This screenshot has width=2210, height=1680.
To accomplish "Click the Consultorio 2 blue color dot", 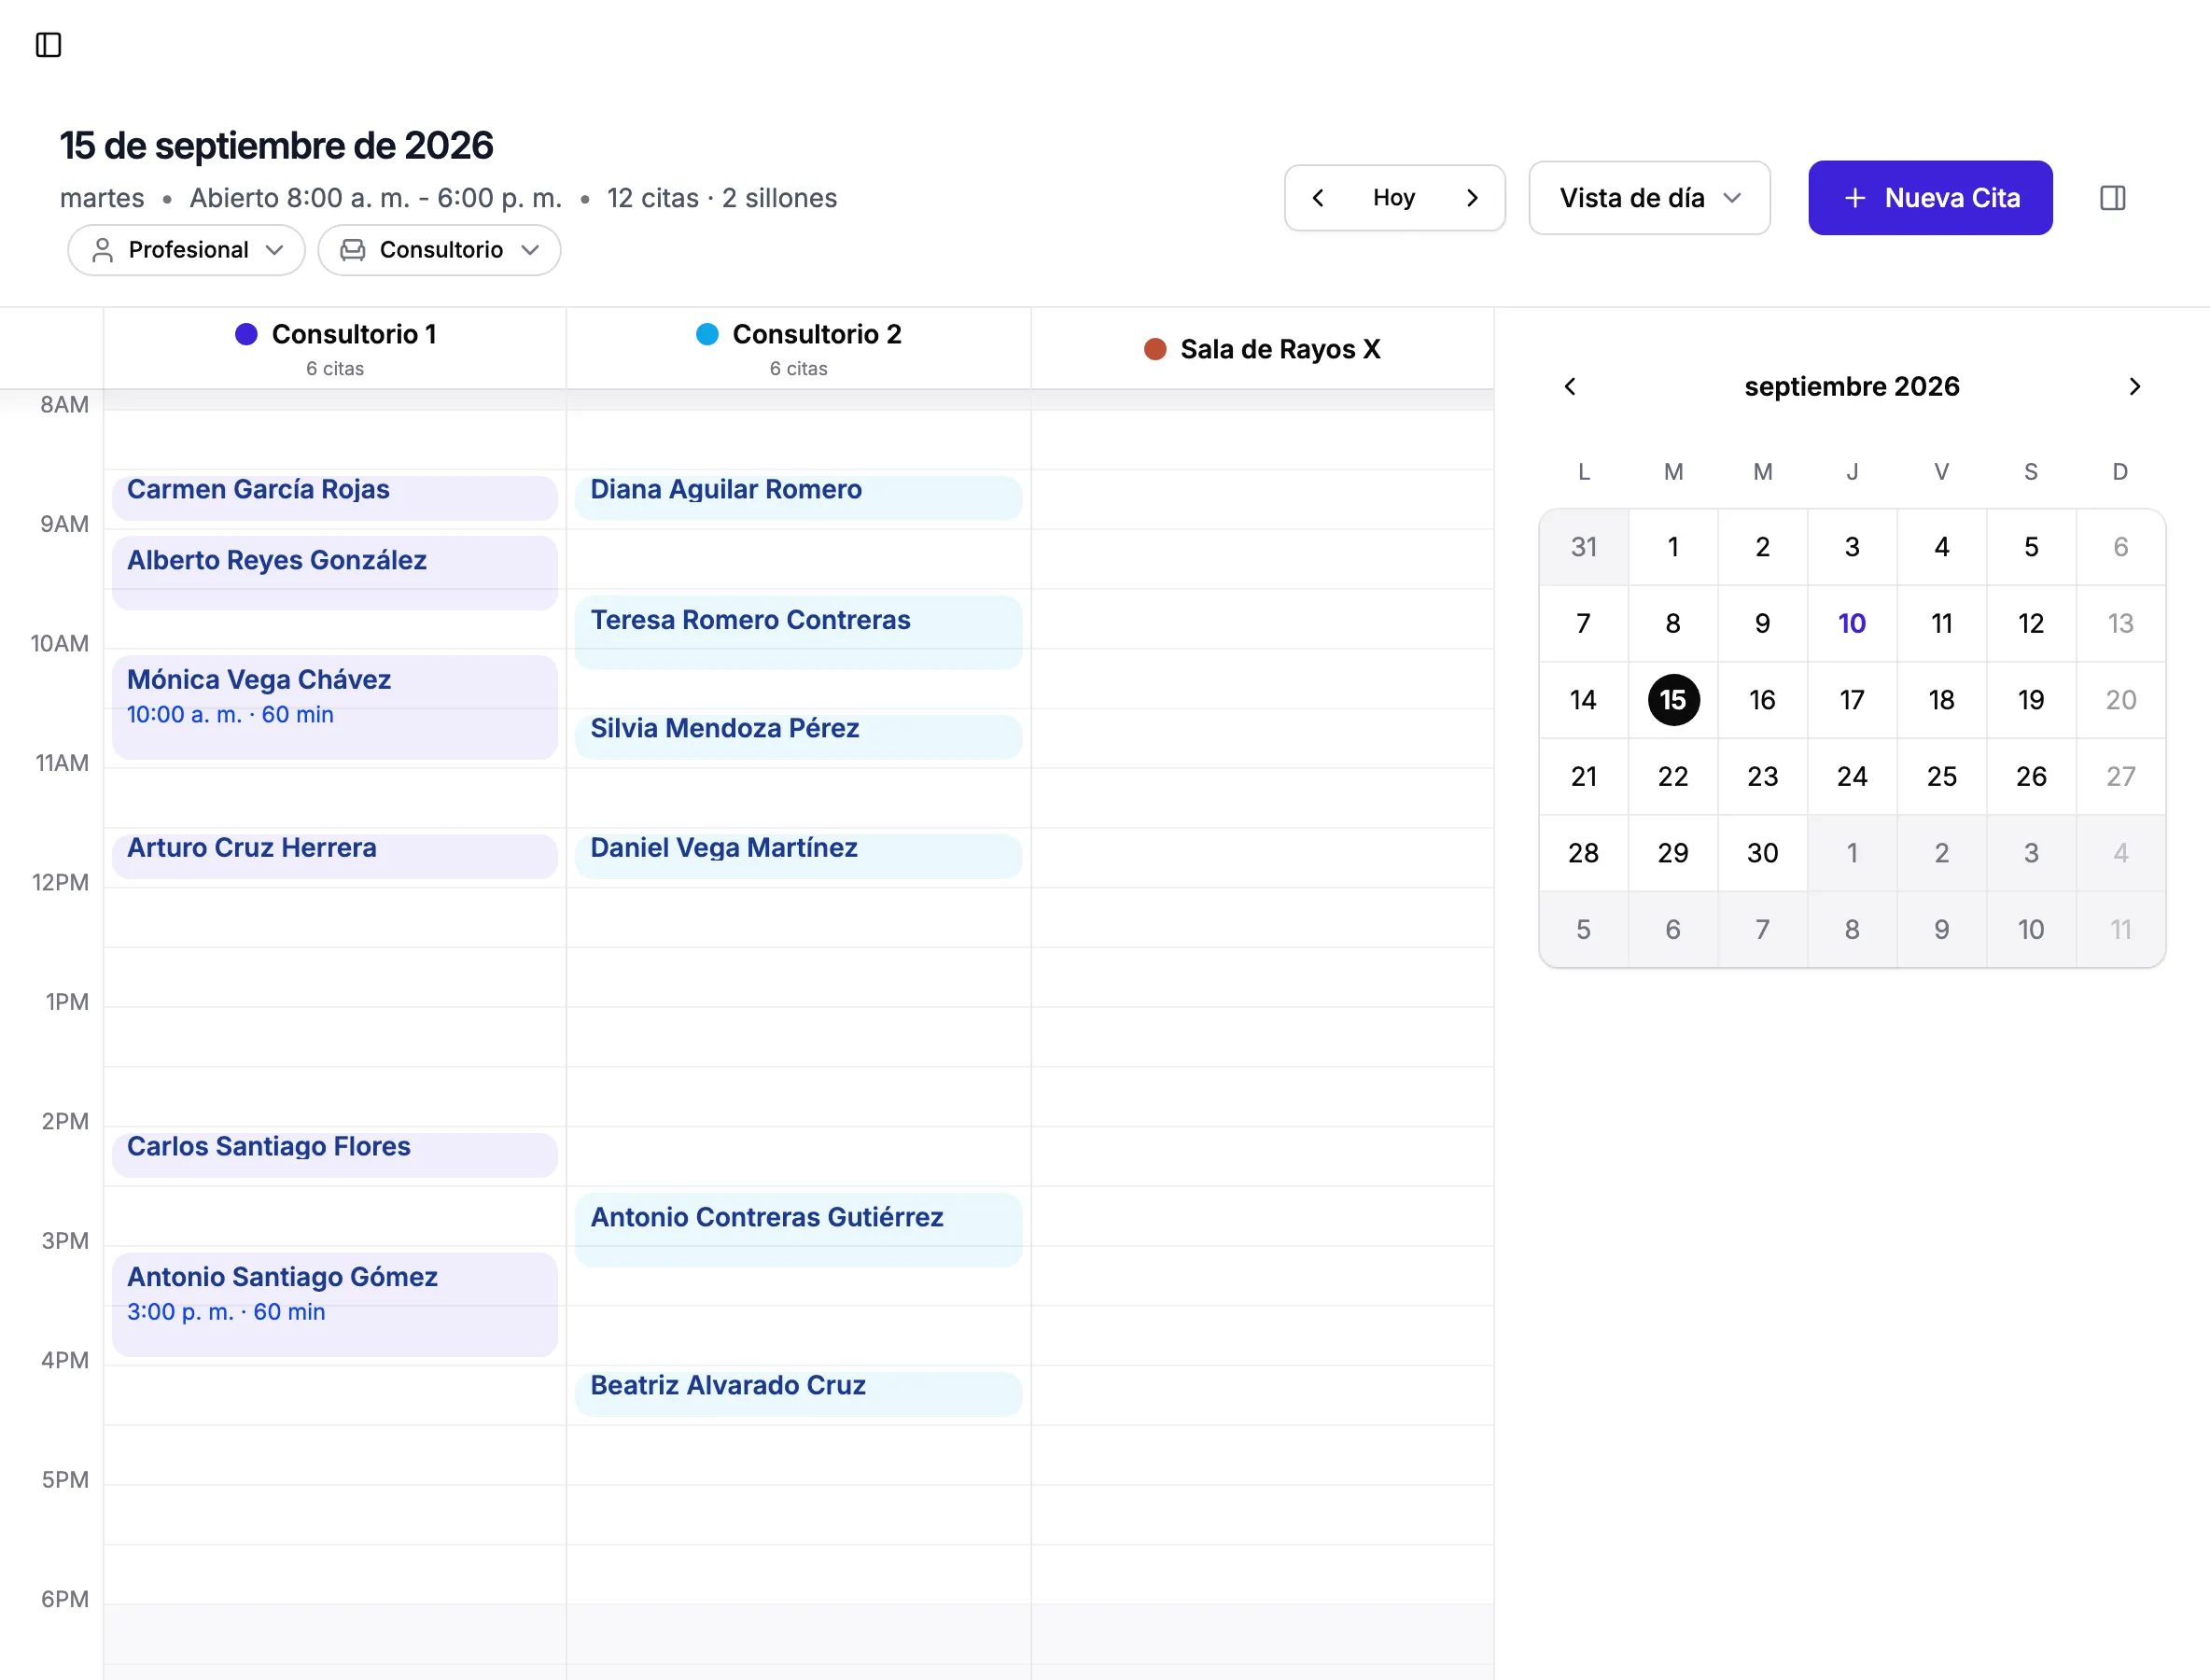I will click(707, 334).
